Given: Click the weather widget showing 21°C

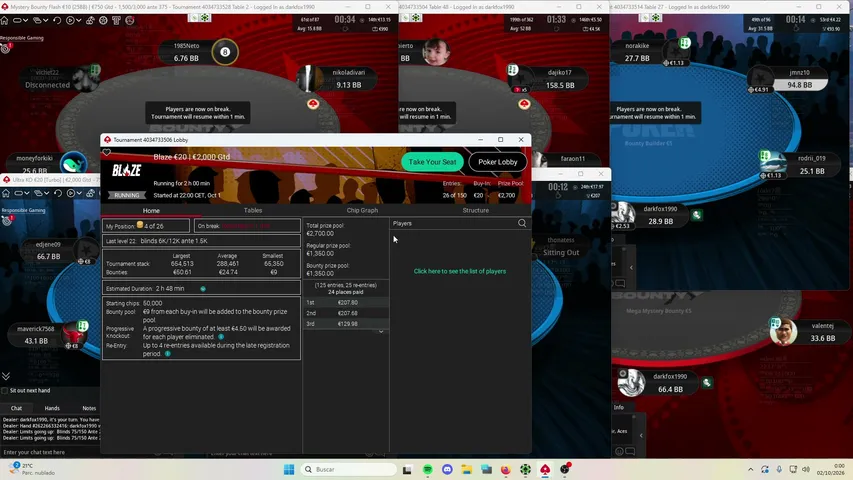Looking at the screenshot, I should 33,469.
